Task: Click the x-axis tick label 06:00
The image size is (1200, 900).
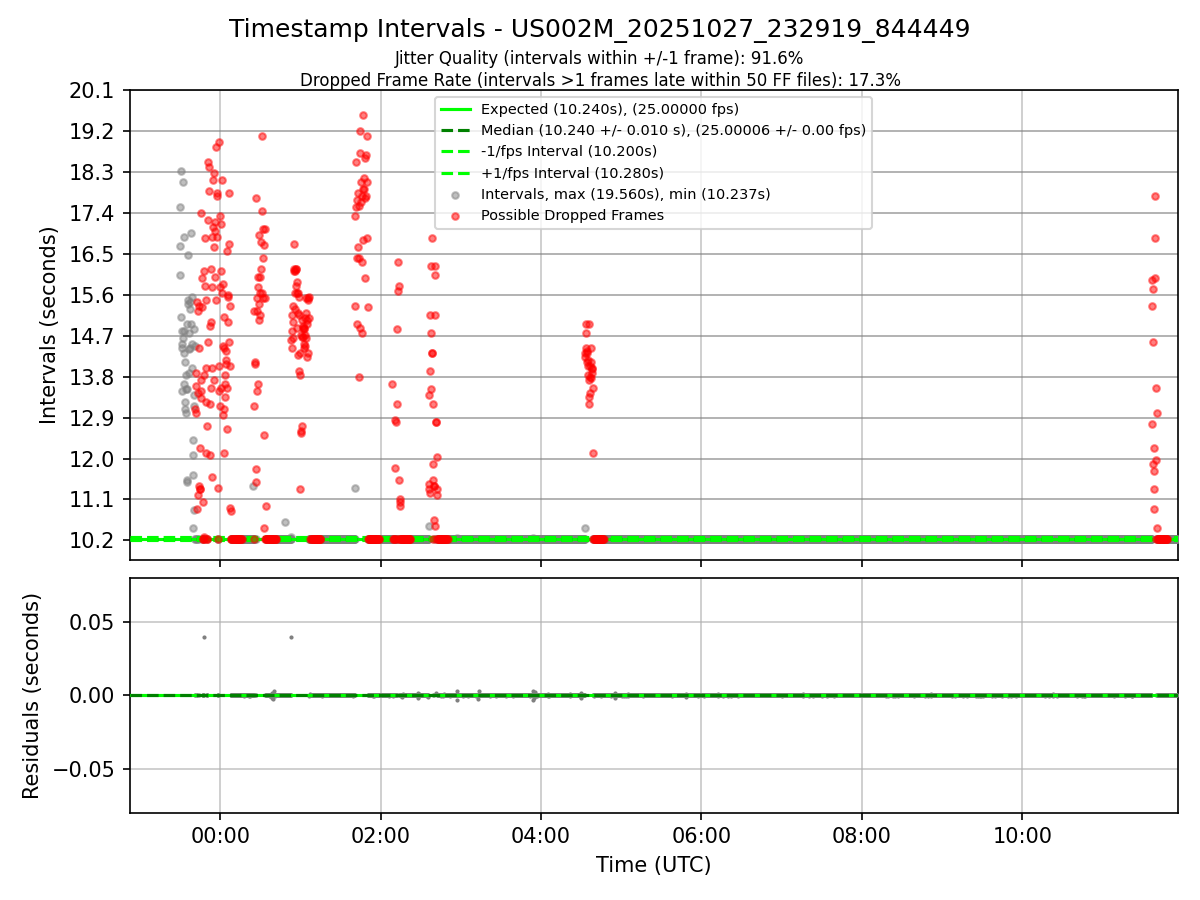Action: pos(701,836)
